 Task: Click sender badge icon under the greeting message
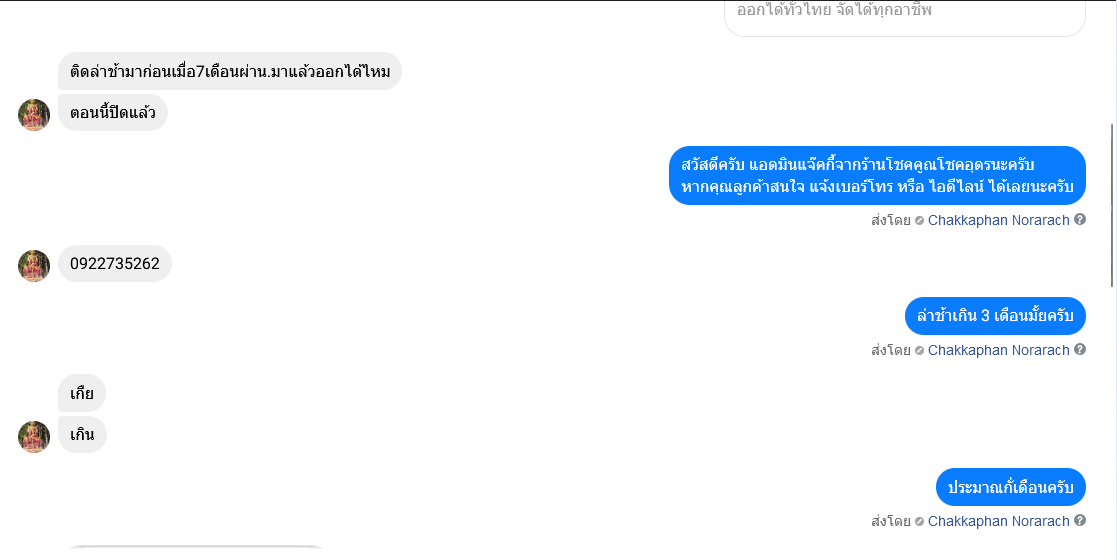tap(919, 221)
